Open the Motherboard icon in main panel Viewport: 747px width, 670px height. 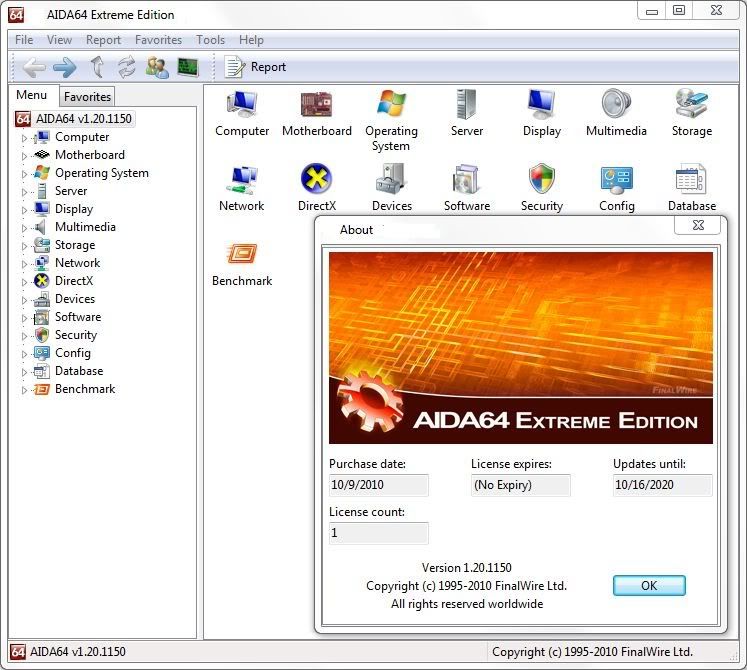click(x=316, y=105)
